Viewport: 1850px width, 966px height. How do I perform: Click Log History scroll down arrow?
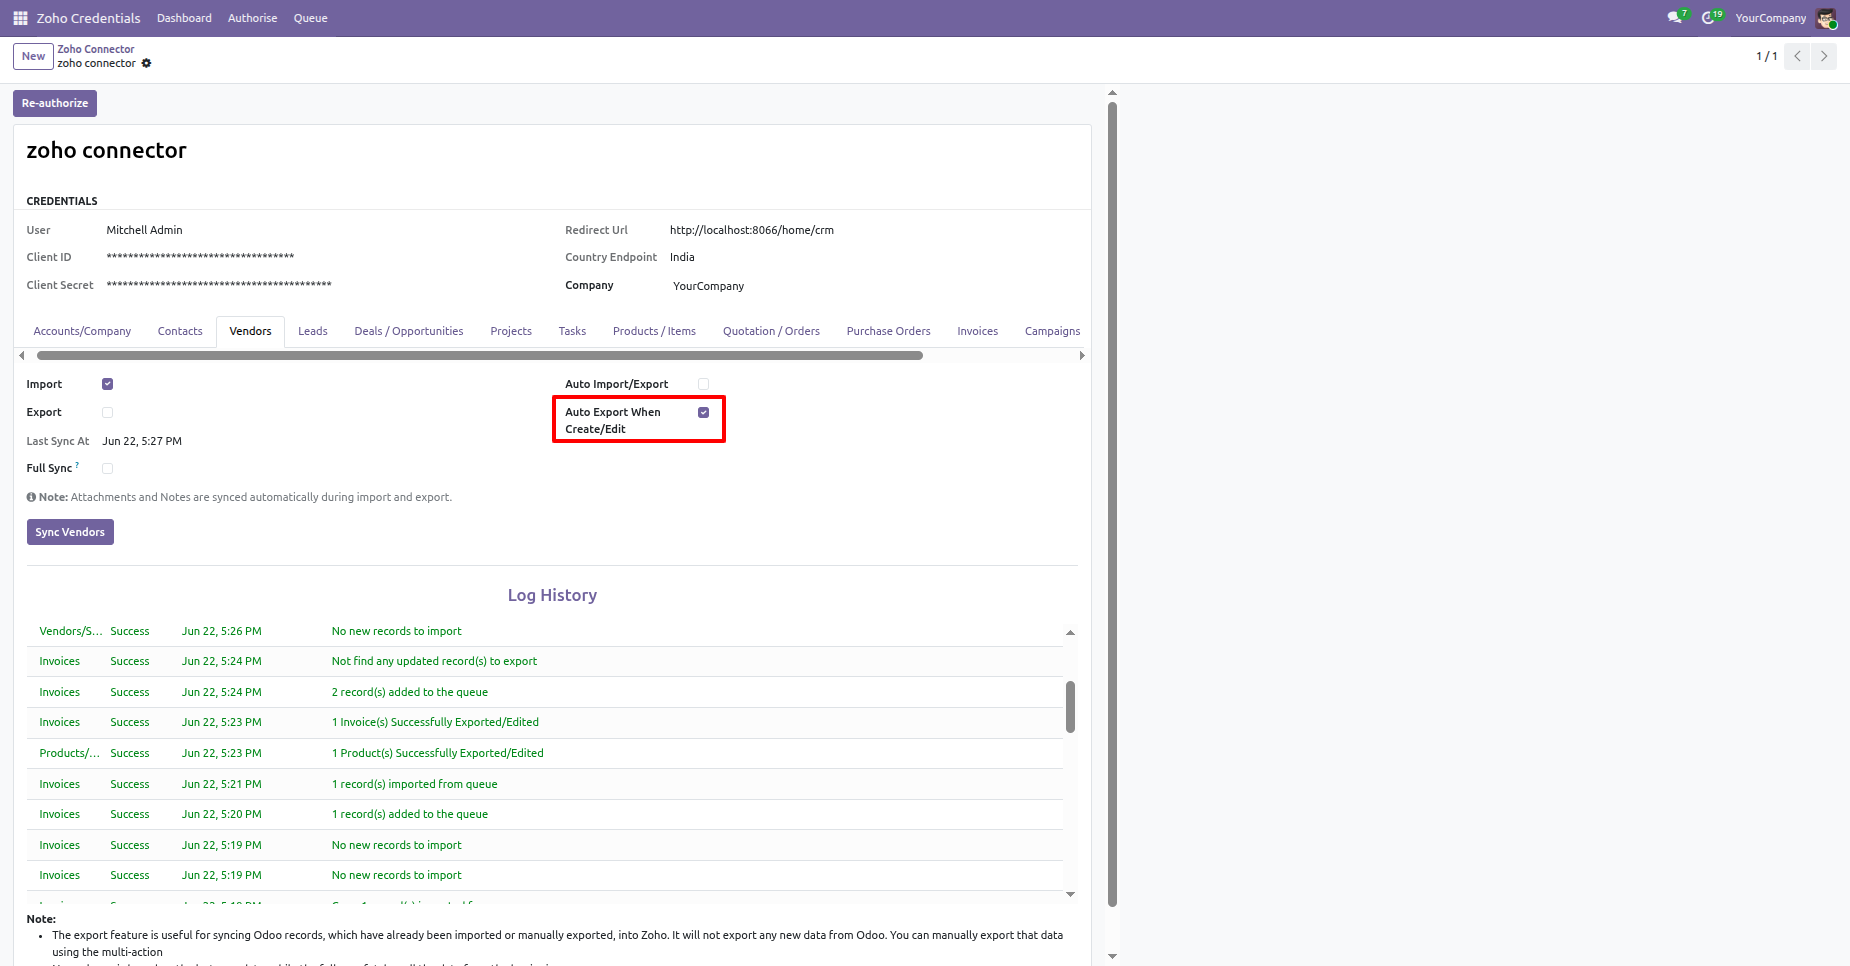(x=1070, y=894)
